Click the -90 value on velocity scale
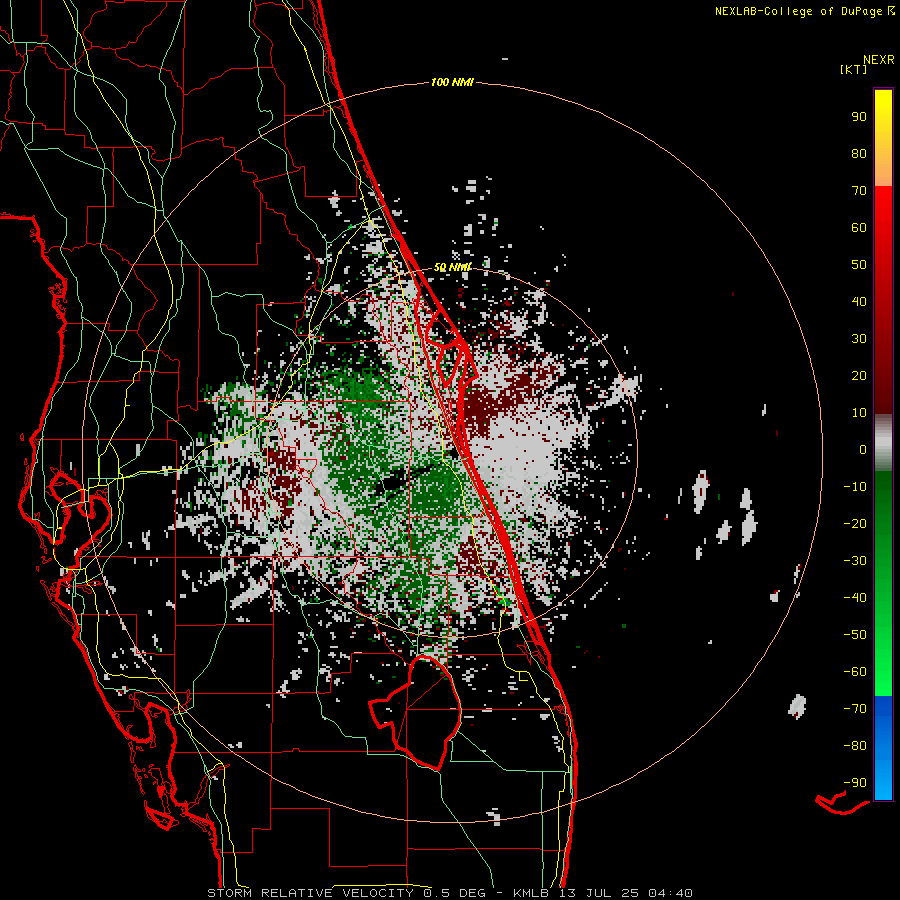Viewport: 900px width, 900px height. tap(855, 783)
